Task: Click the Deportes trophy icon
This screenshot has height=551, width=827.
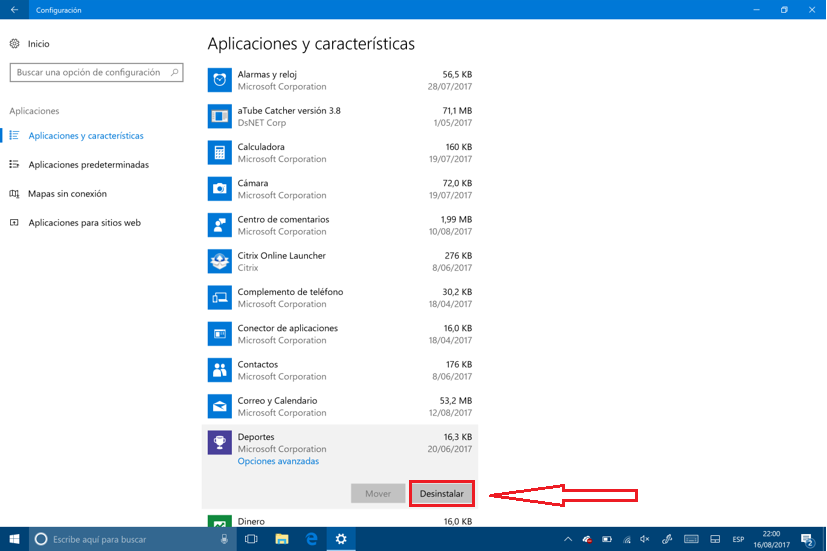Action: (x=219, y=442)
